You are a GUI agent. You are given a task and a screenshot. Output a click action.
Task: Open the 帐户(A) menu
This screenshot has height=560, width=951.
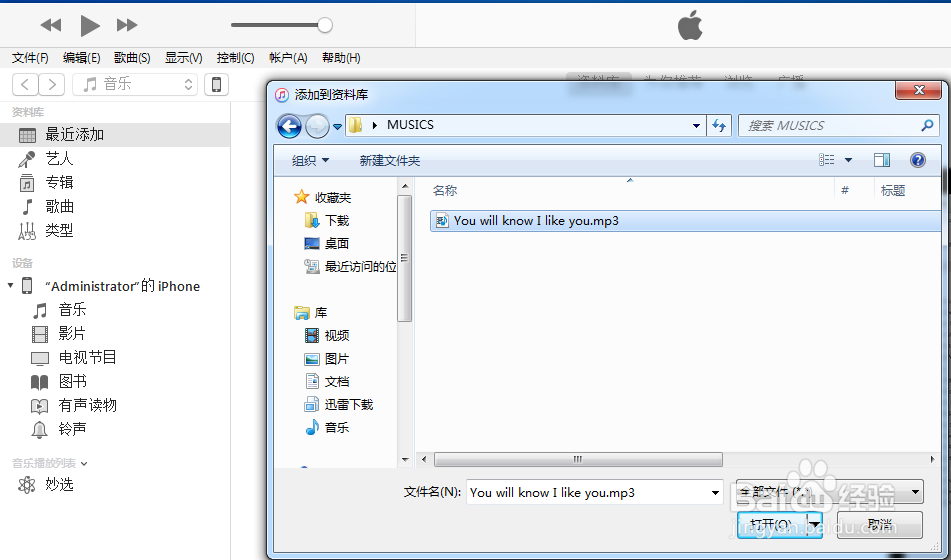click(288, 58)
